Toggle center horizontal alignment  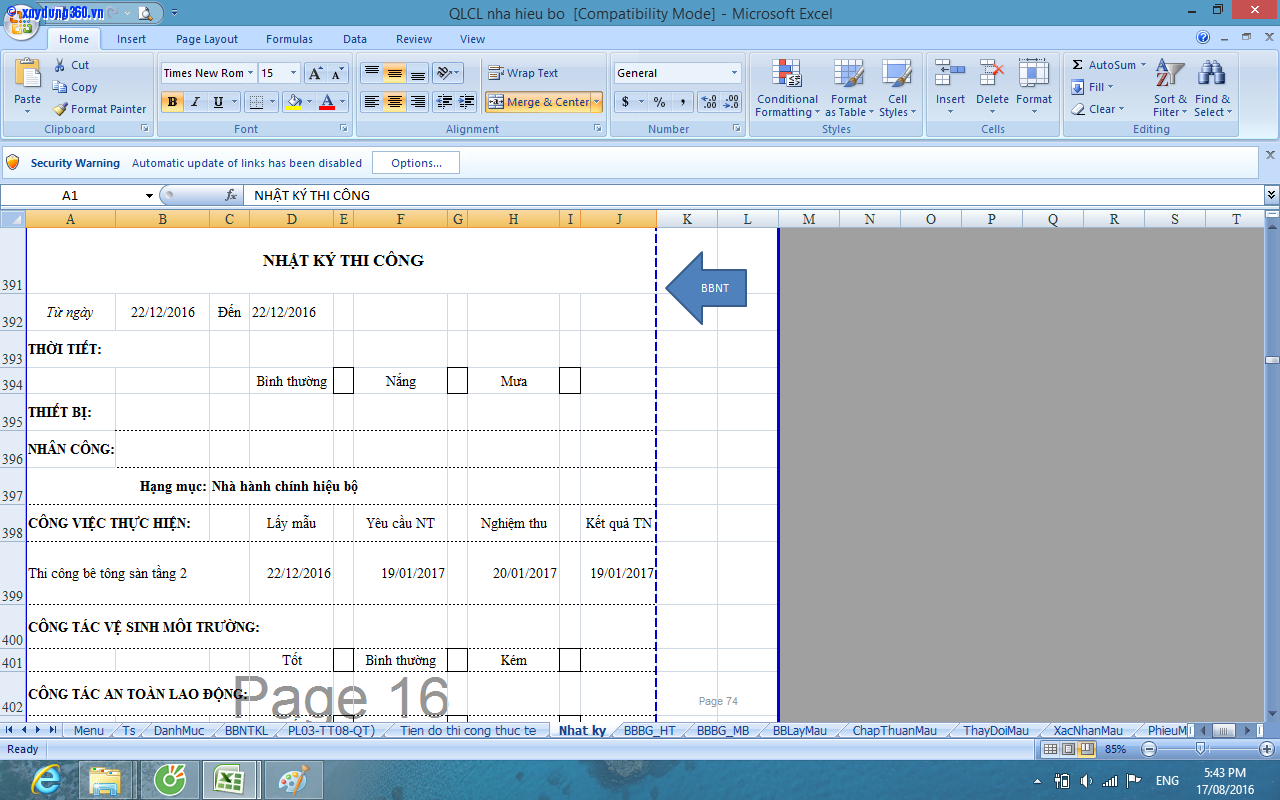click(x=395, y=102)
